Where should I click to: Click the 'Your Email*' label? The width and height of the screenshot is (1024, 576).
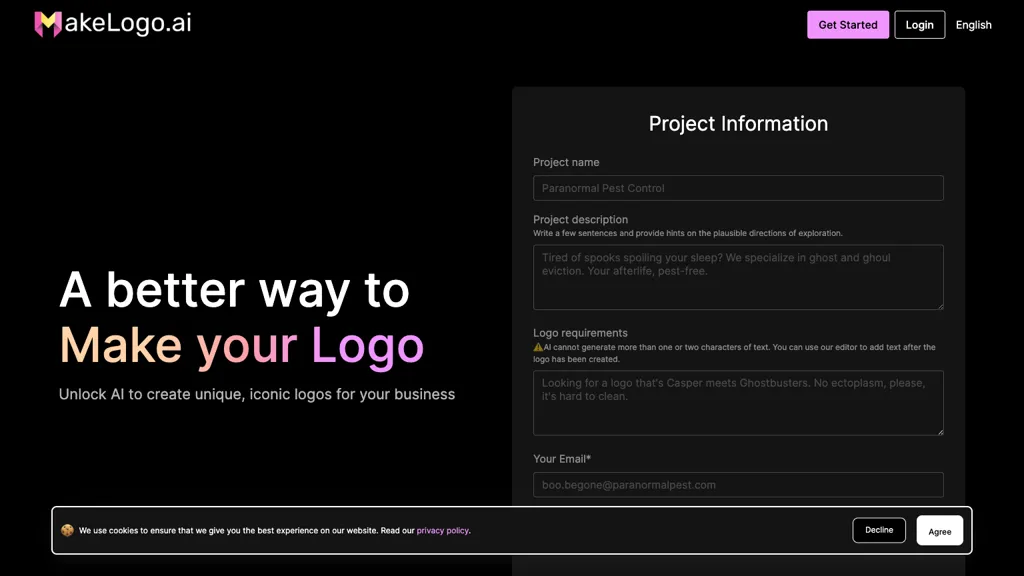(562, 458)
